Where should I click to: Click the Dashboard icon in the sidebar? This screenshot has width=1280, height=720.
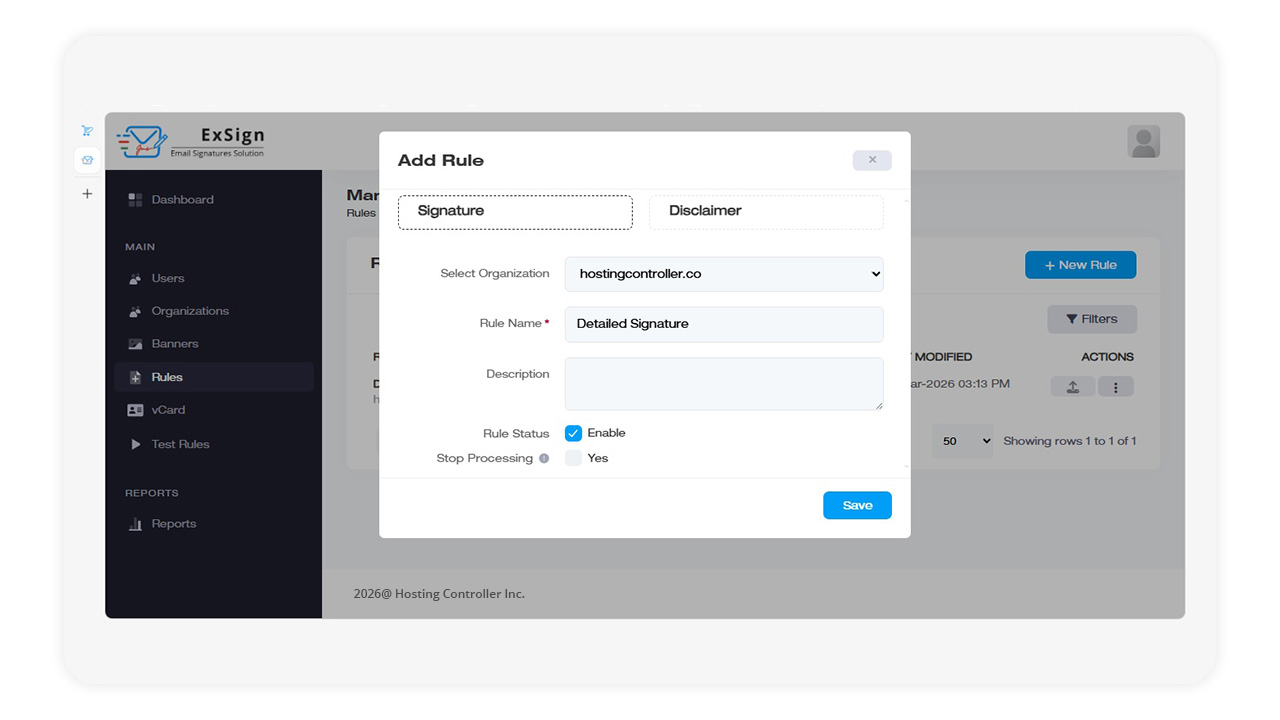(135, 200)
